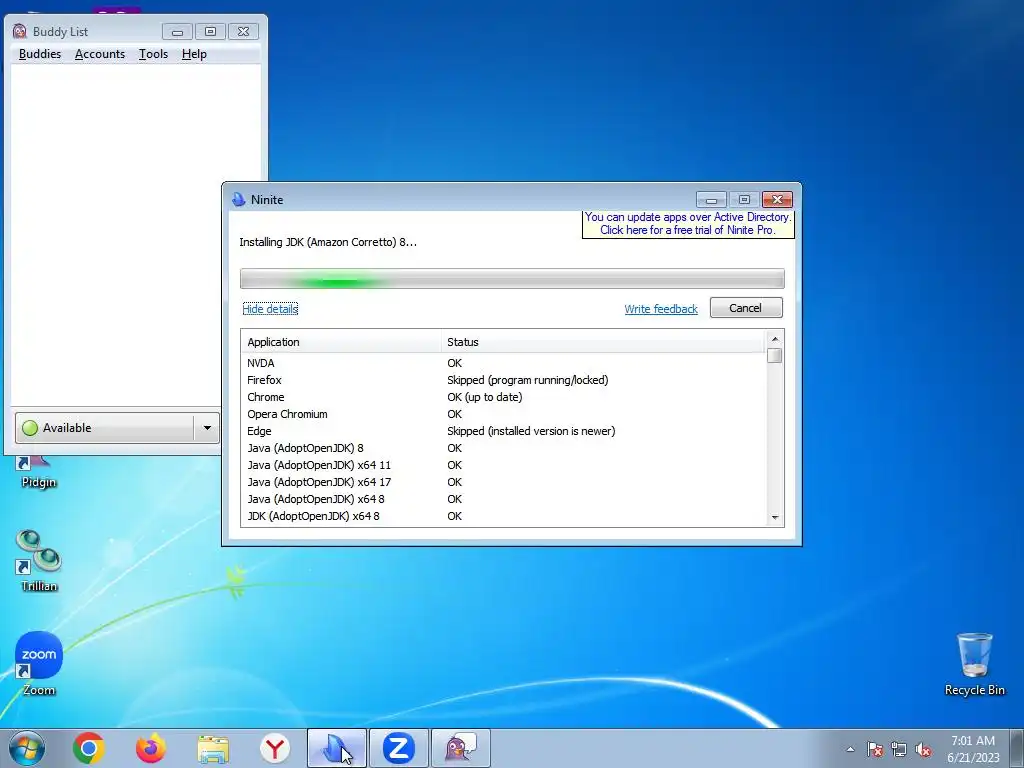
Task: Sort by Status column header
Action: [603, 342]
